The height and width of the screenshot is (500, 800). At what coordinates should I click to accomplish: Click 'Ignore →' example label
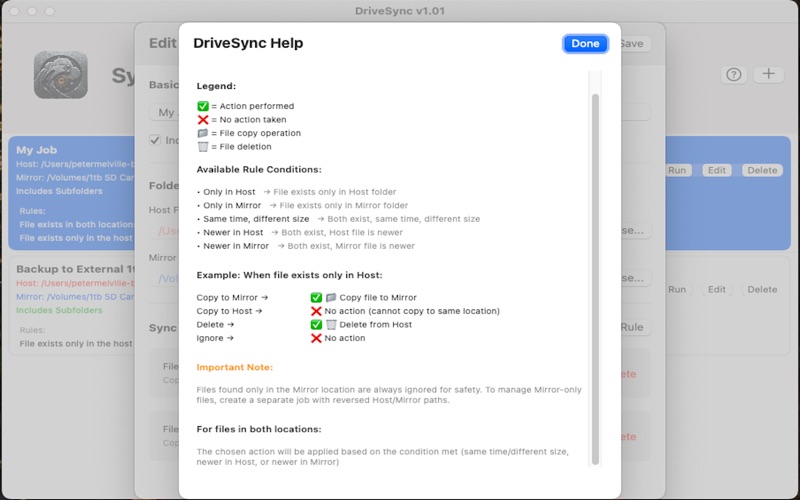click(x=215, y=338)
